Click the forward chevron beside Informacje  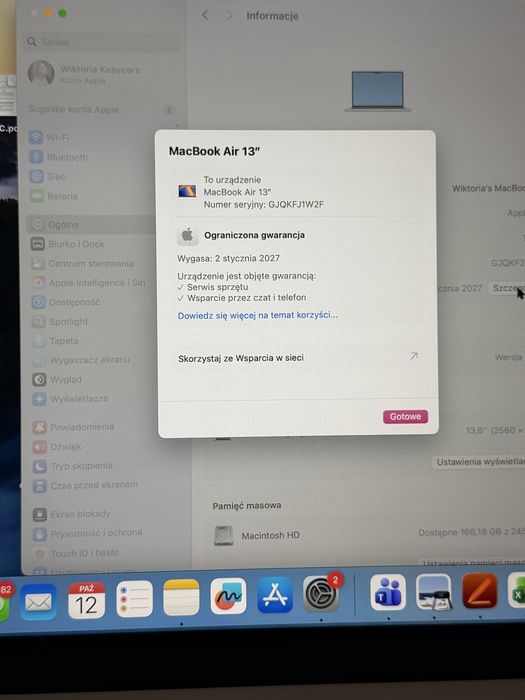229,15
